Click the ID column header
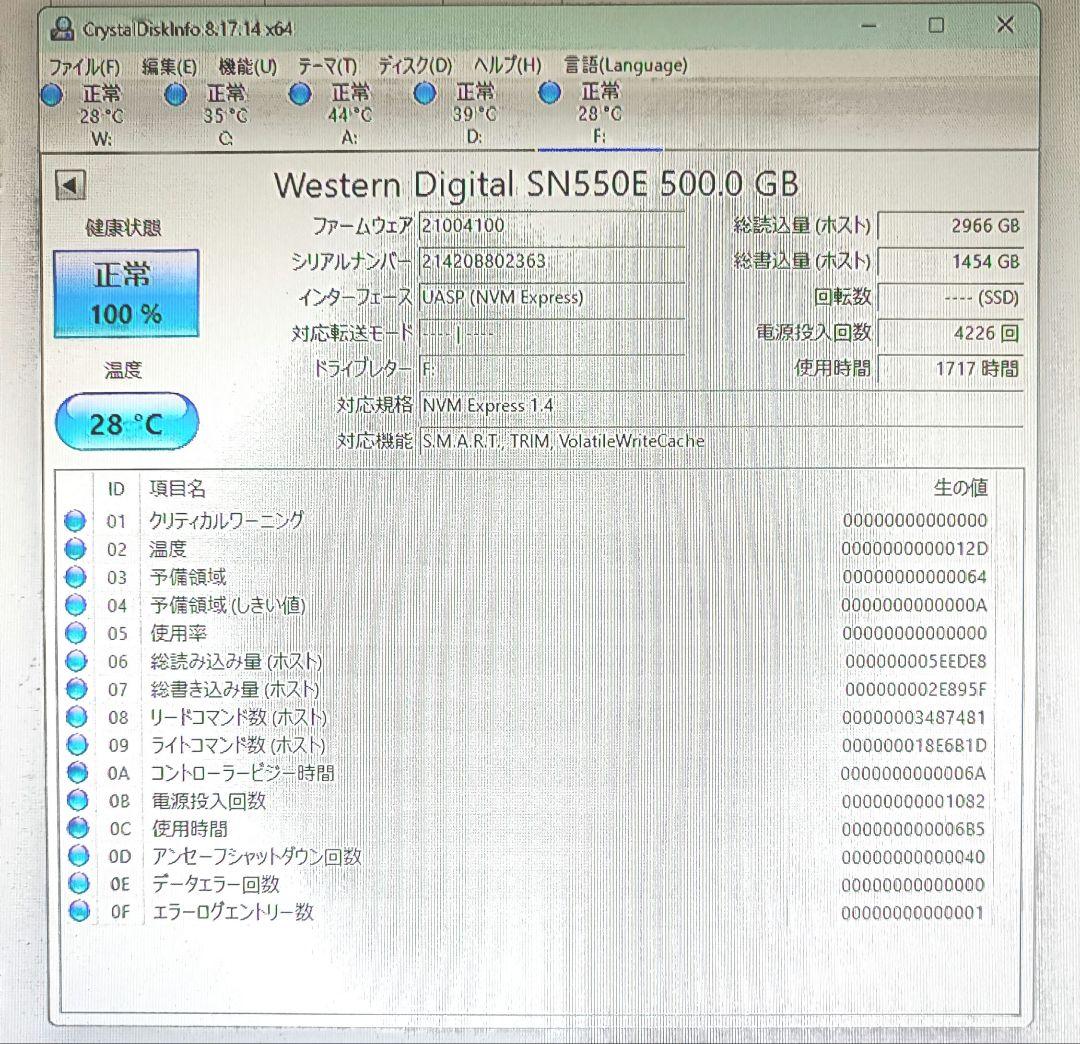Image resolution: width=1080 pixels, height=1044 pixels. [116, 489]
